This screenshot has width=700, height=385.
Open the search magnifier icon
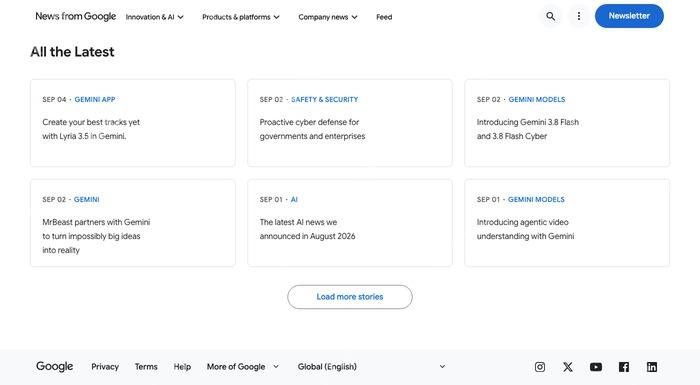click(550, 17)
